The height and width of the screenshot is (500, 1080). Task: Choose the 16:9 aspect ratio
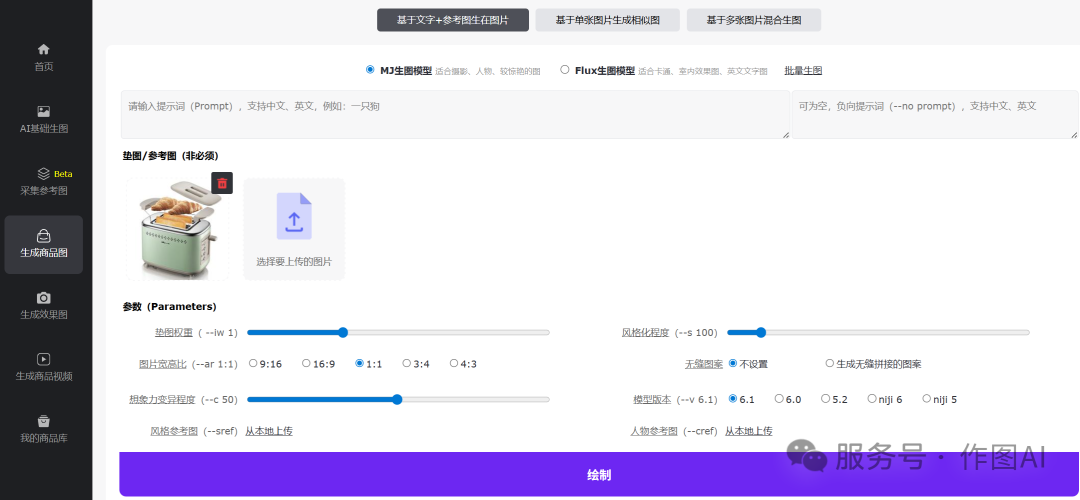point(306,363)
